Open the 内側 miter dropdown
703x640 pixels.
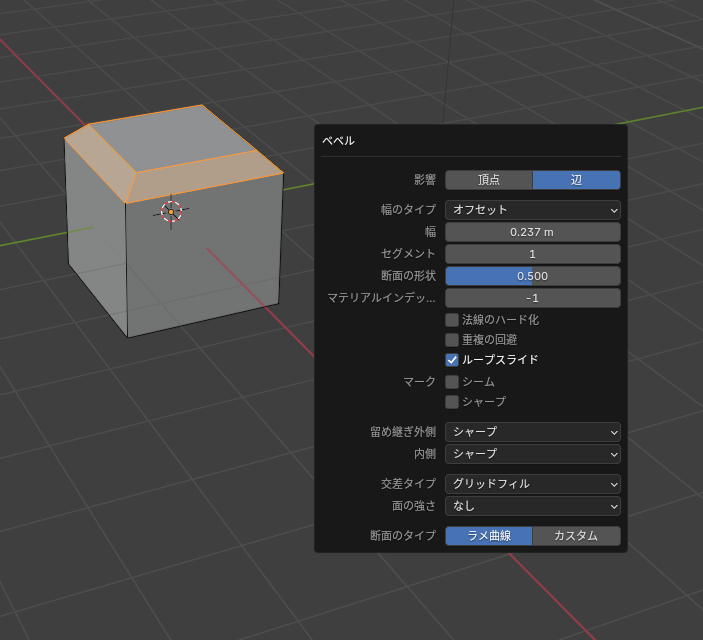[x=533, y=454]
